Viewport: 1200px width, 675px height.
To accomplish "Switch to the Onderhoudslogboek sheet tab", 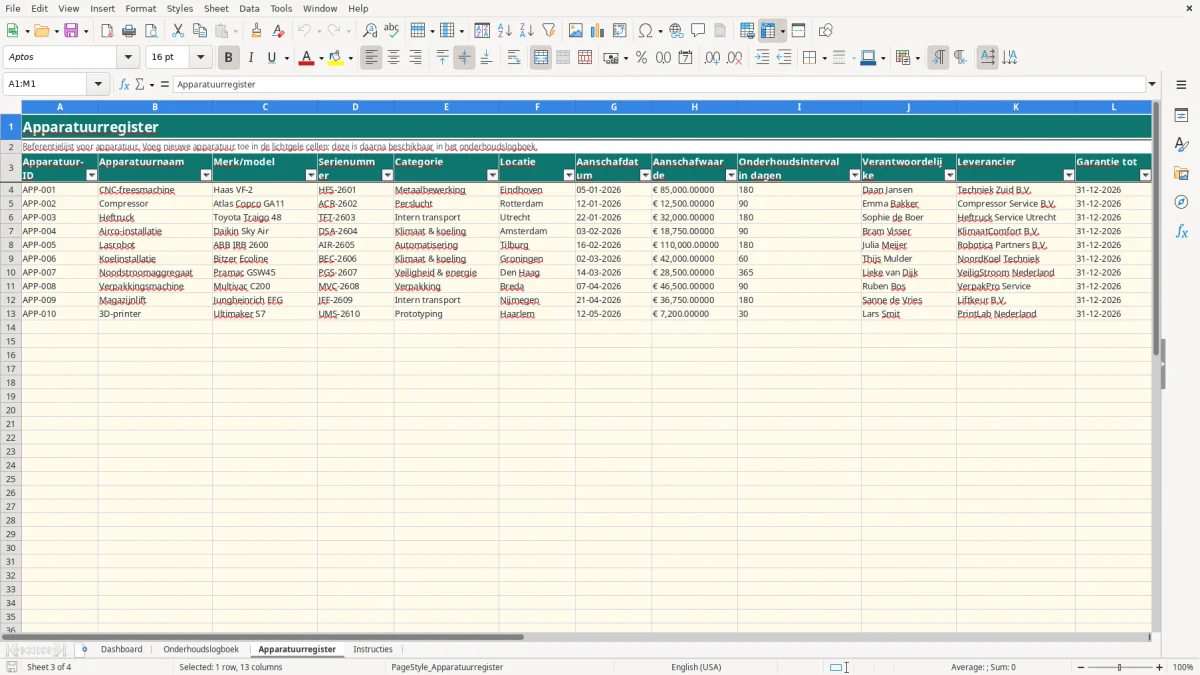I will click(201, 650).
